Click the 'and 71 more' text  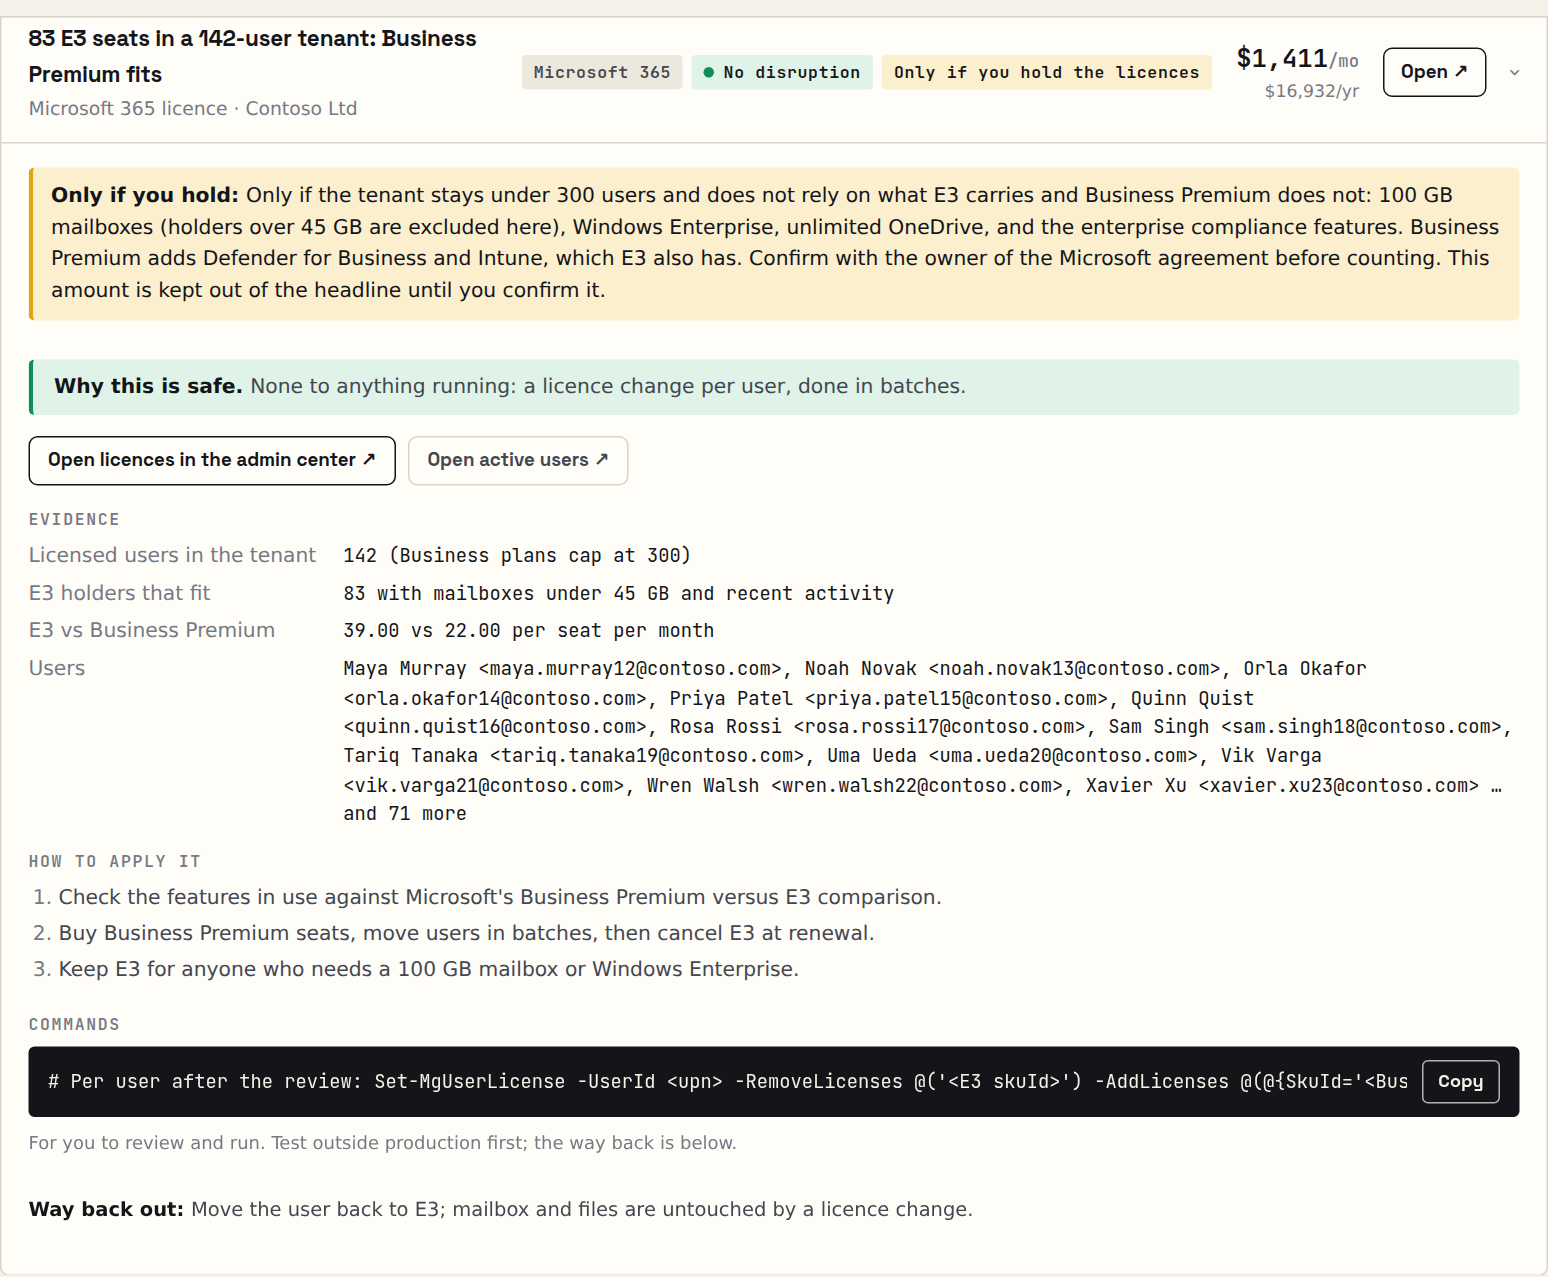point(405,813)
